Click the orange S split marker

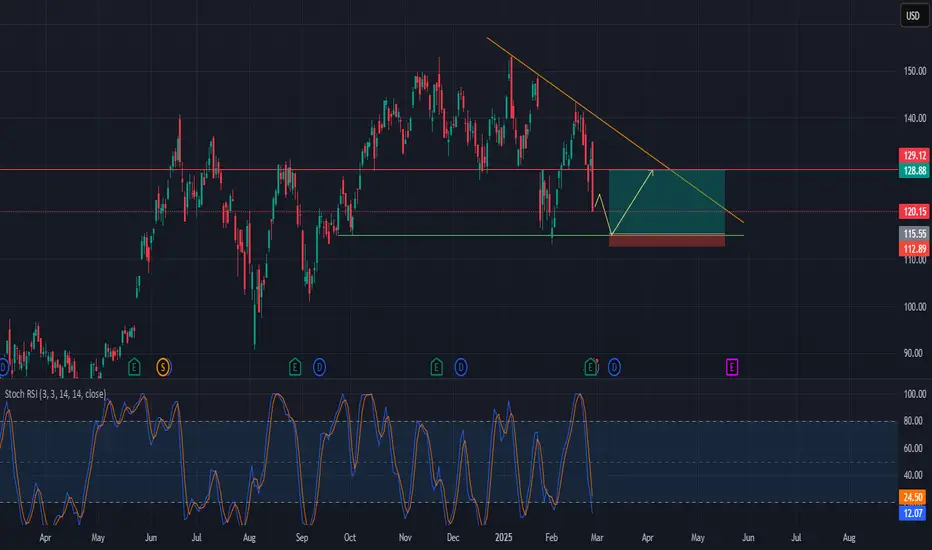(x=163, y=367)
